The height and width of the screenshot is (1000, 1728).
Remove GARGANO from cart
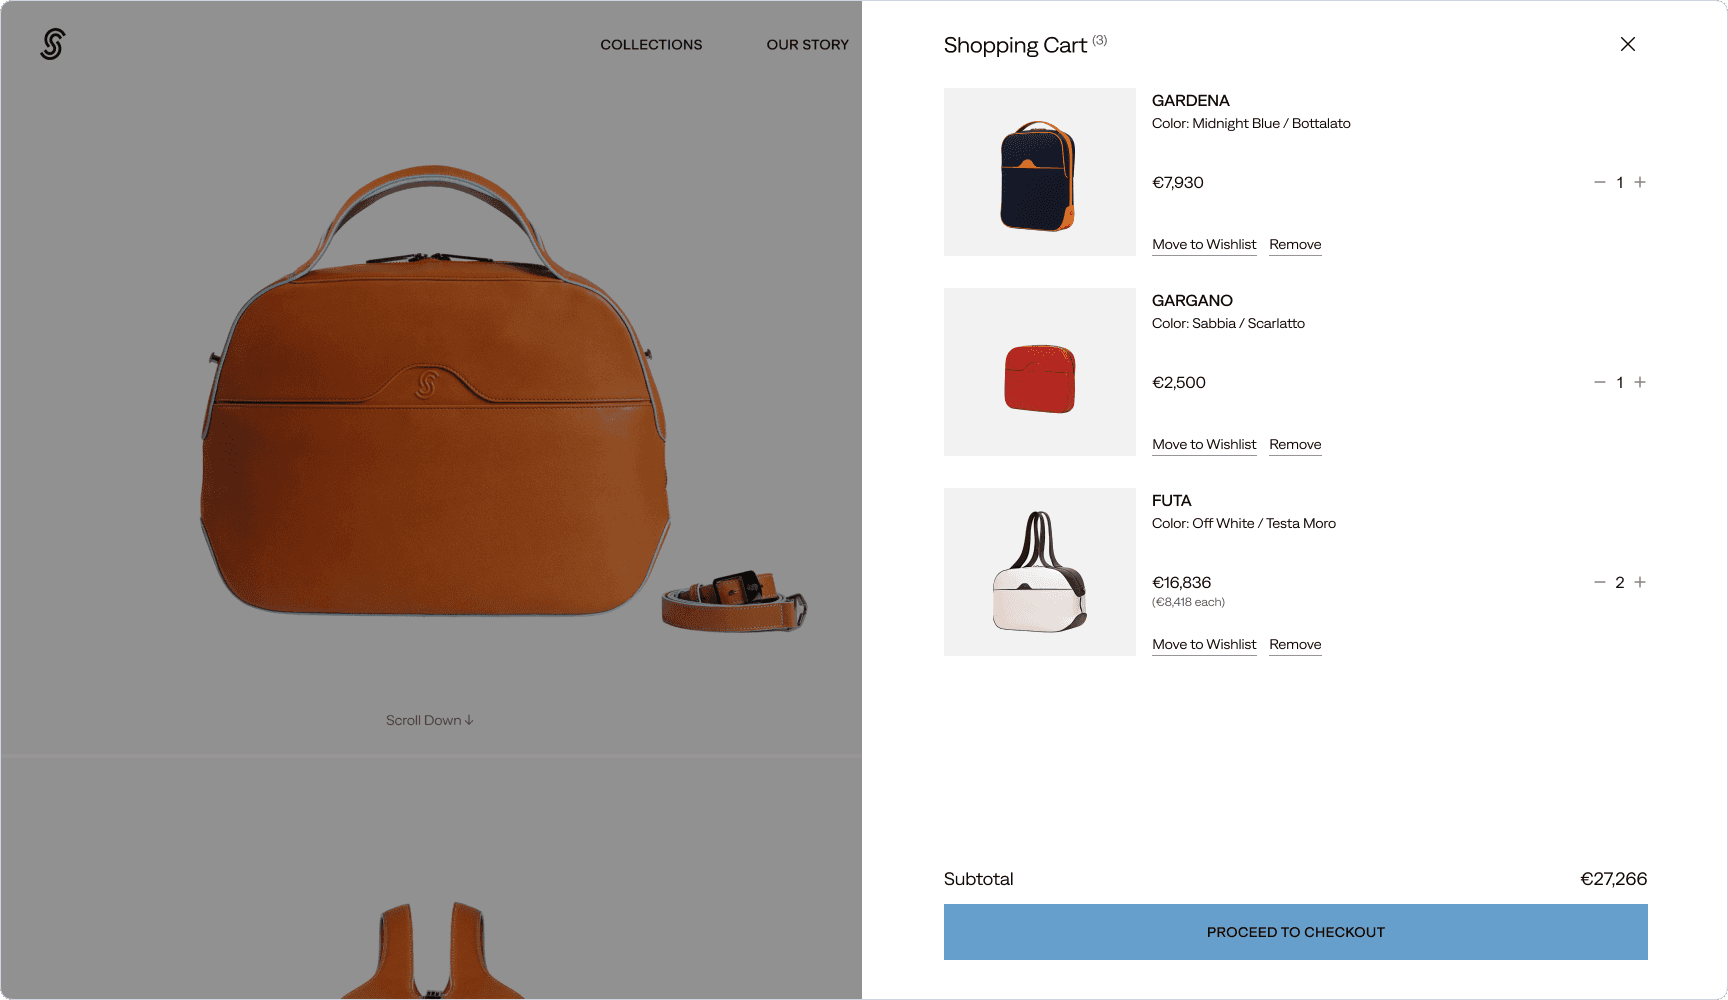click(1295, 445)
